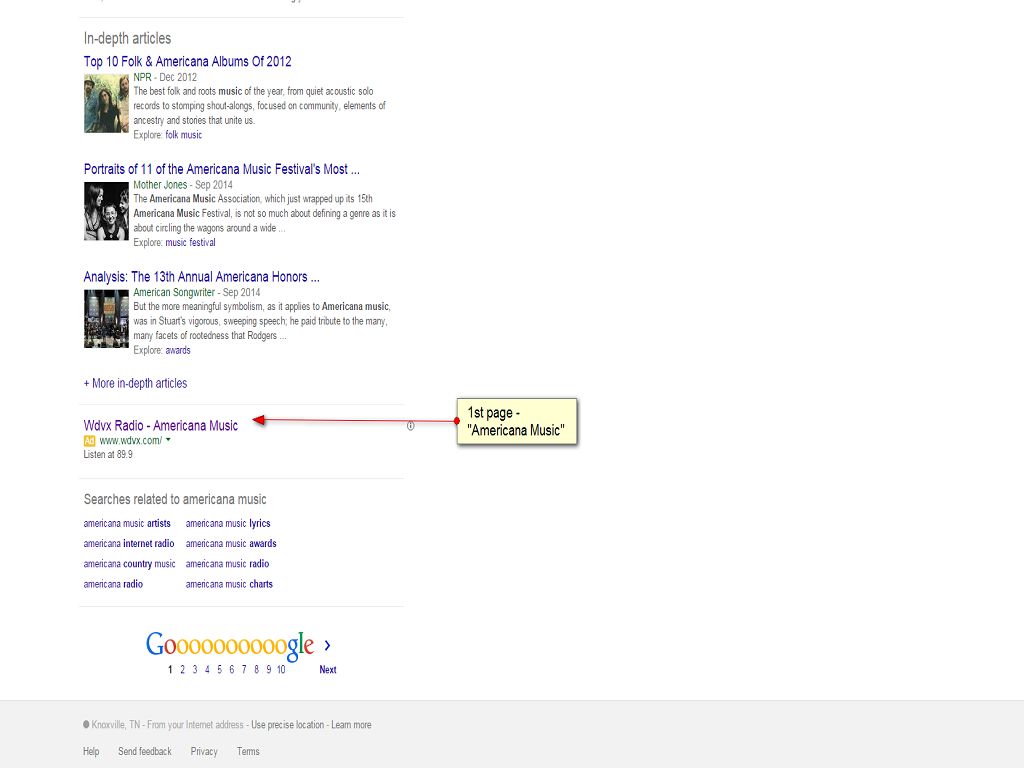Go to results page 6
This screenshot has height=768, width=1024.
(x=231, y=669)
